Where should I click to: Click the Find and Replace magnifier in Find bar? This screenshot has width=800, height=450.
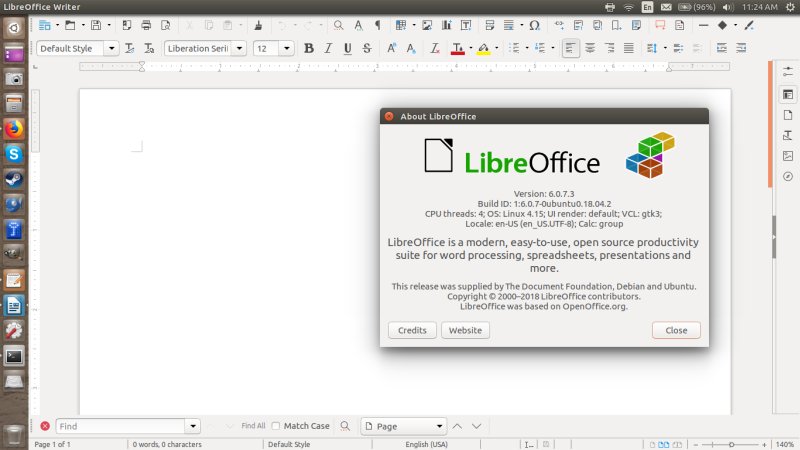click(x=345, y=426)
